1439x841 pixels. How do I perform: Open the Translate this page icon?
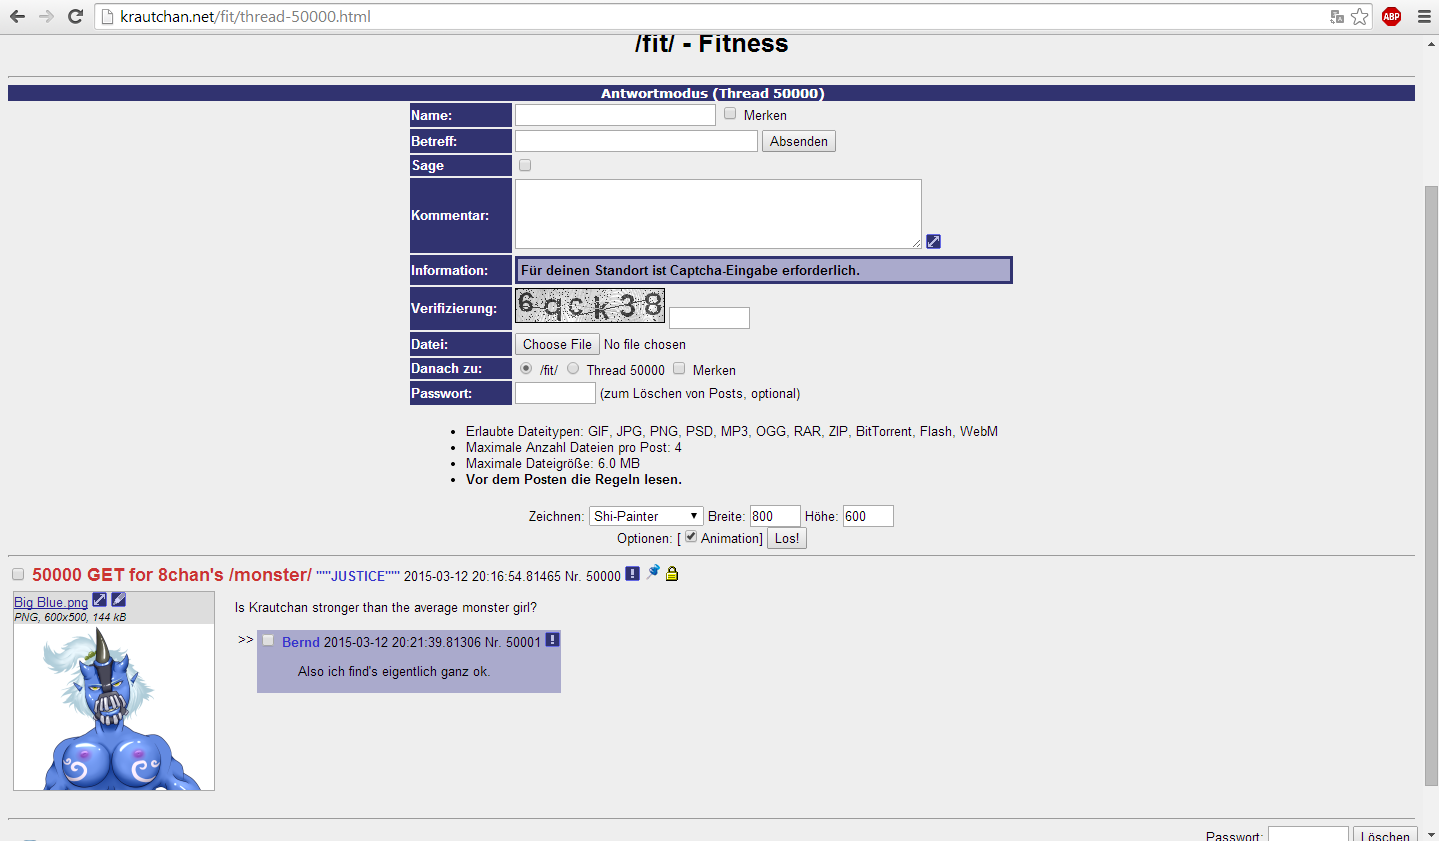pos(1337,16)
